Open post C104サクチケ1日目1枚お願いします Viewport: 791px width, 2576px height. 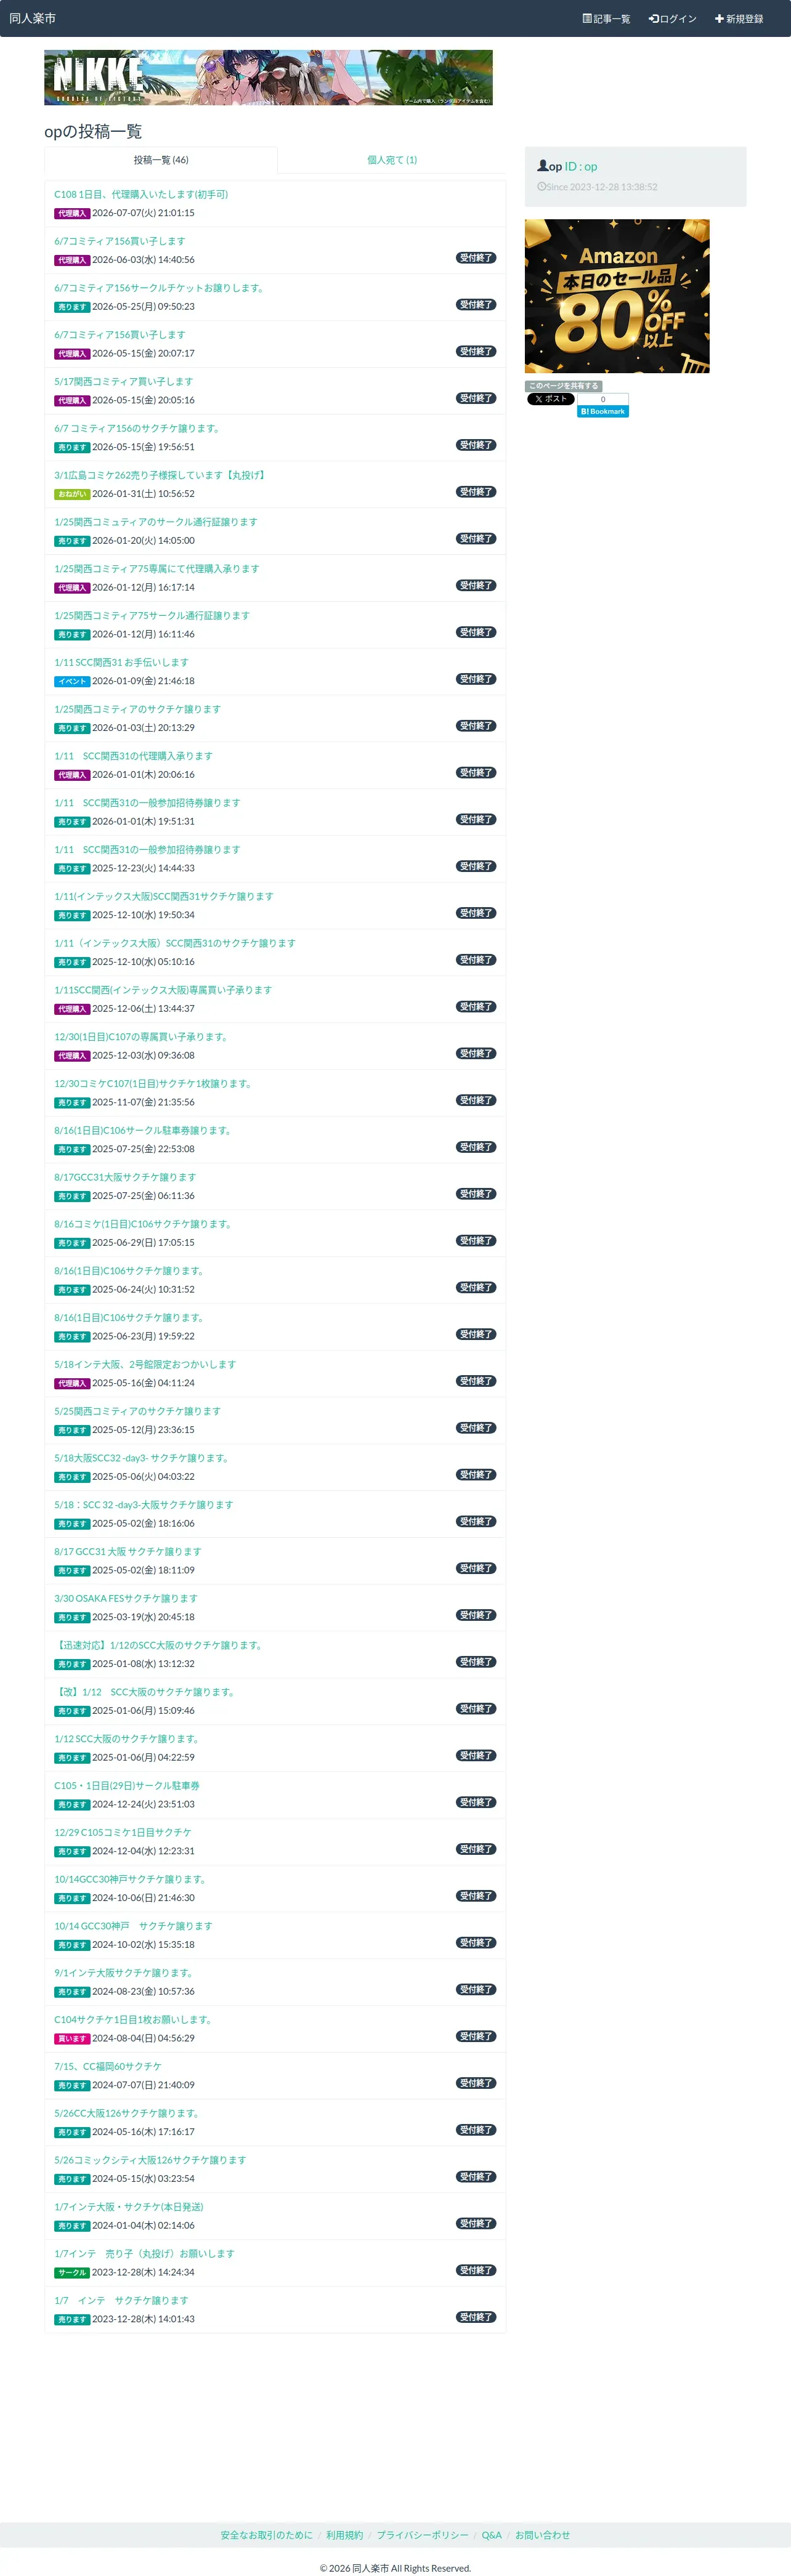click(133, 2019)
